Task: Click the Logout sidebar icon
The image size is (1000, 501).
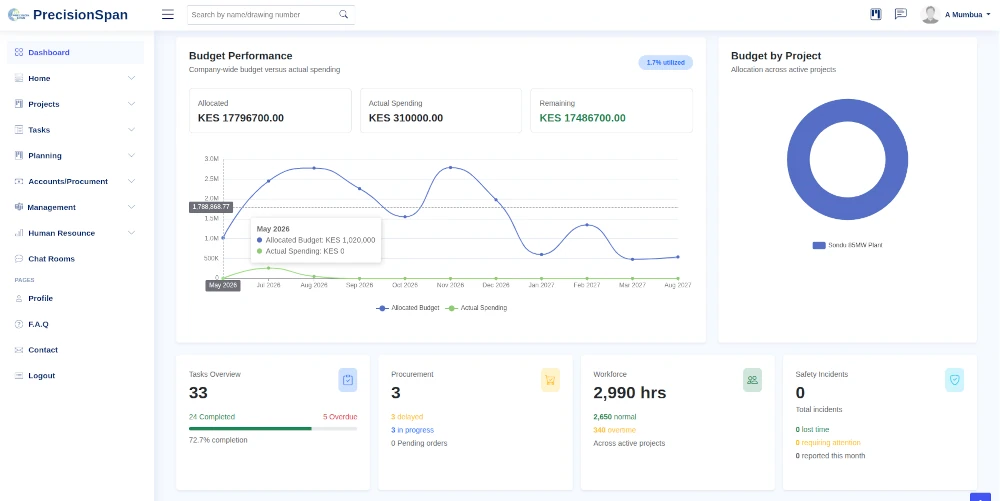Action: coord(19,375)
